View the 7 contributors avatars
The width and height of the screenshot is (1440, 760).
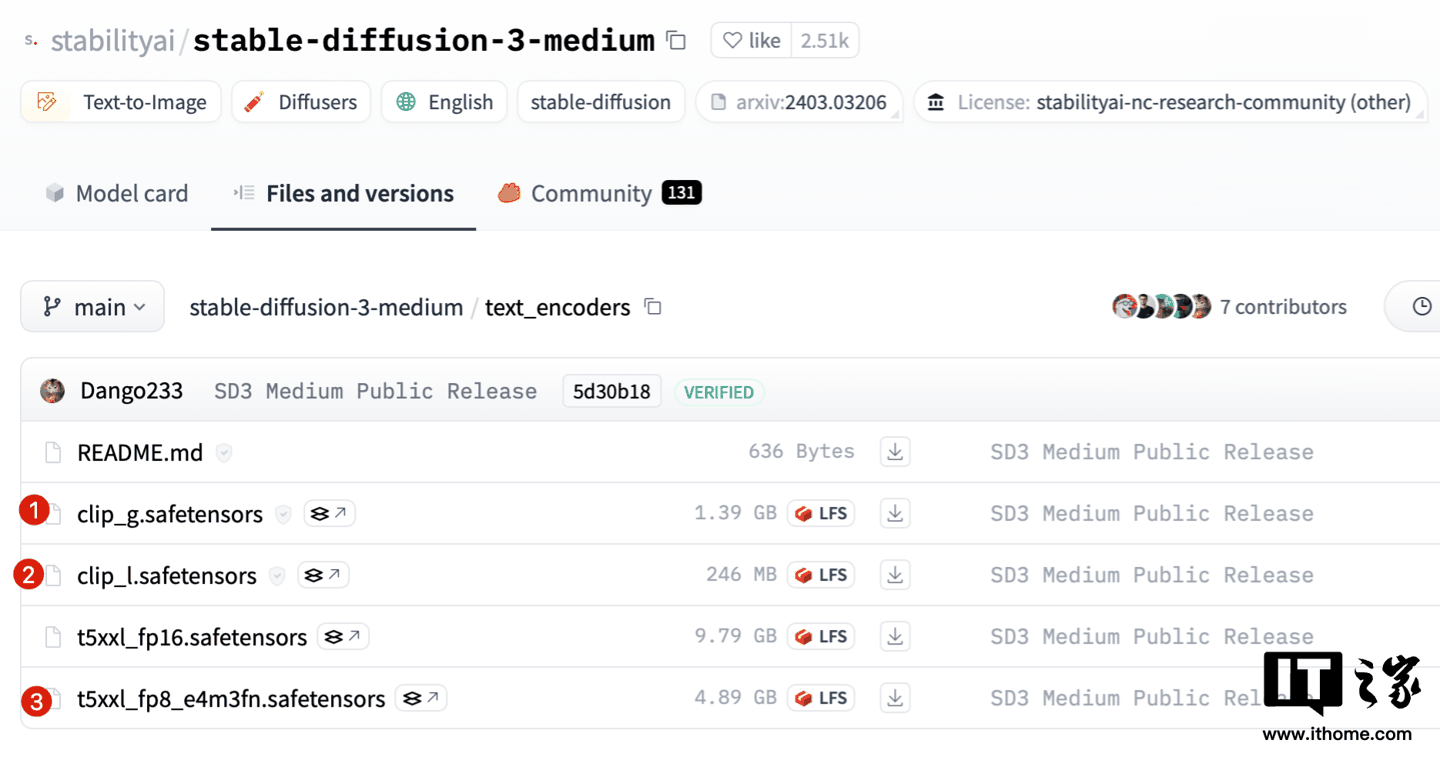coord(1161,307)
